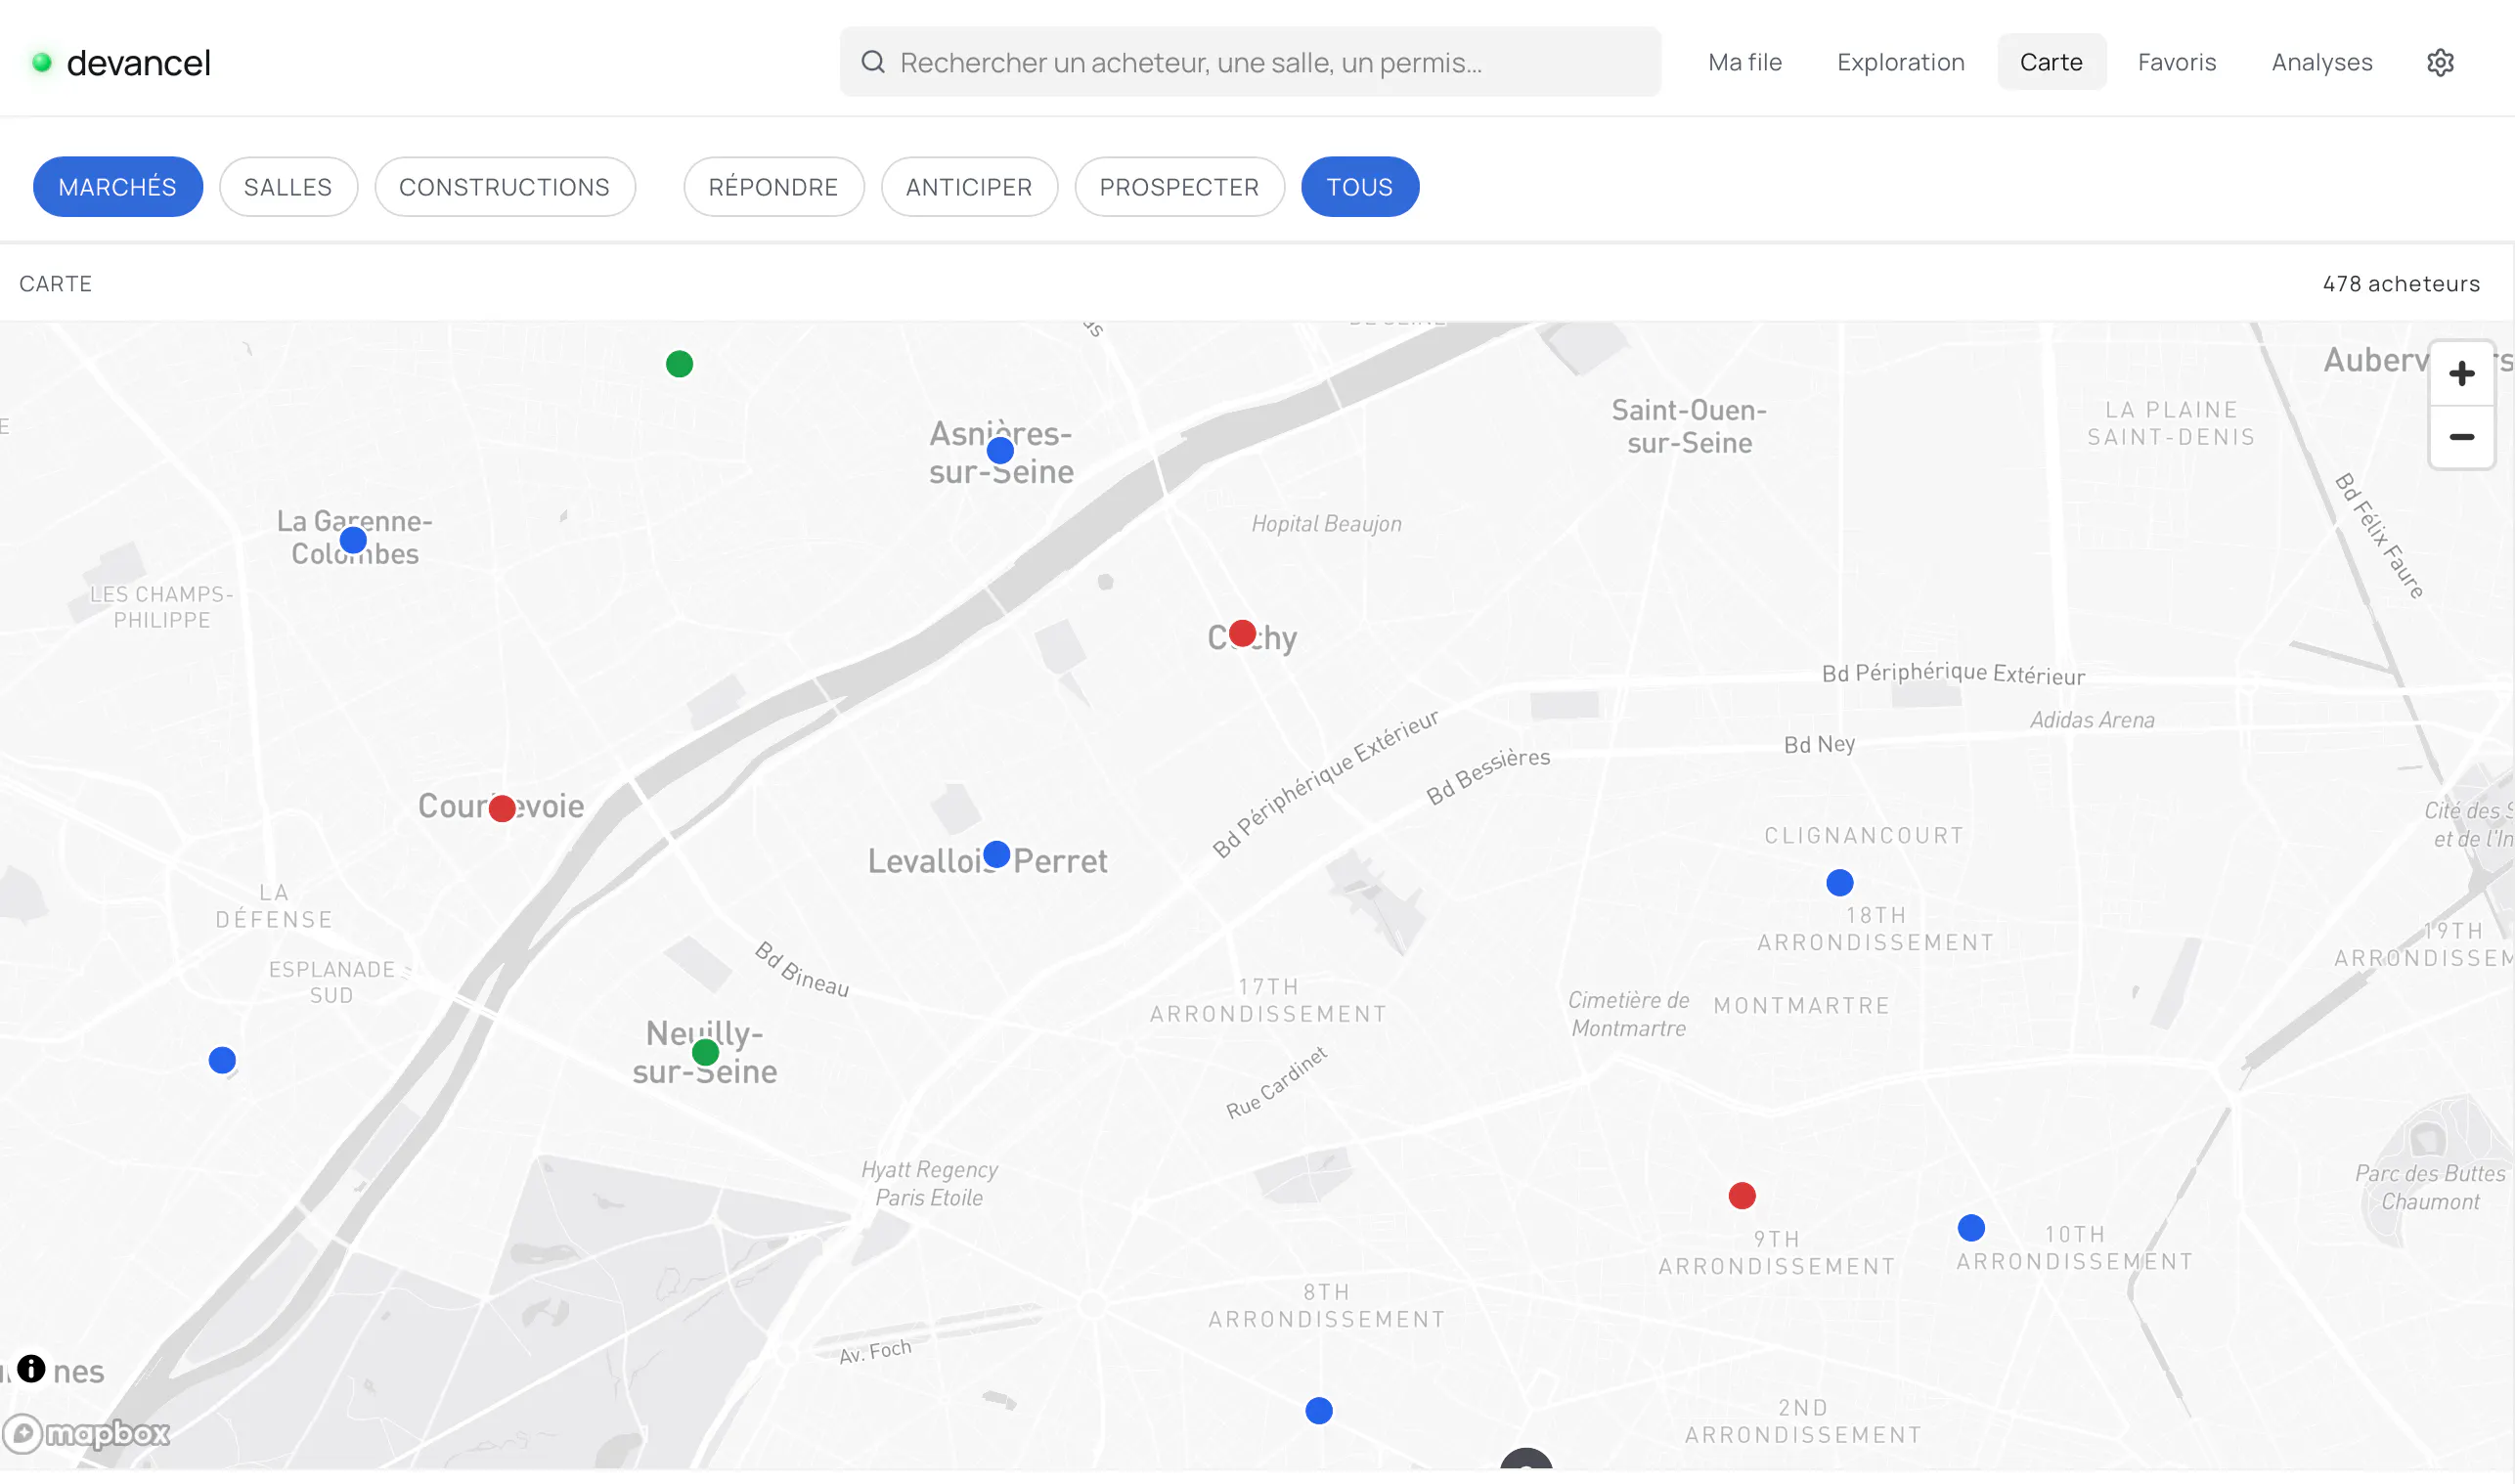Toggle the MARCHÉS filter chip

[118, 187]
